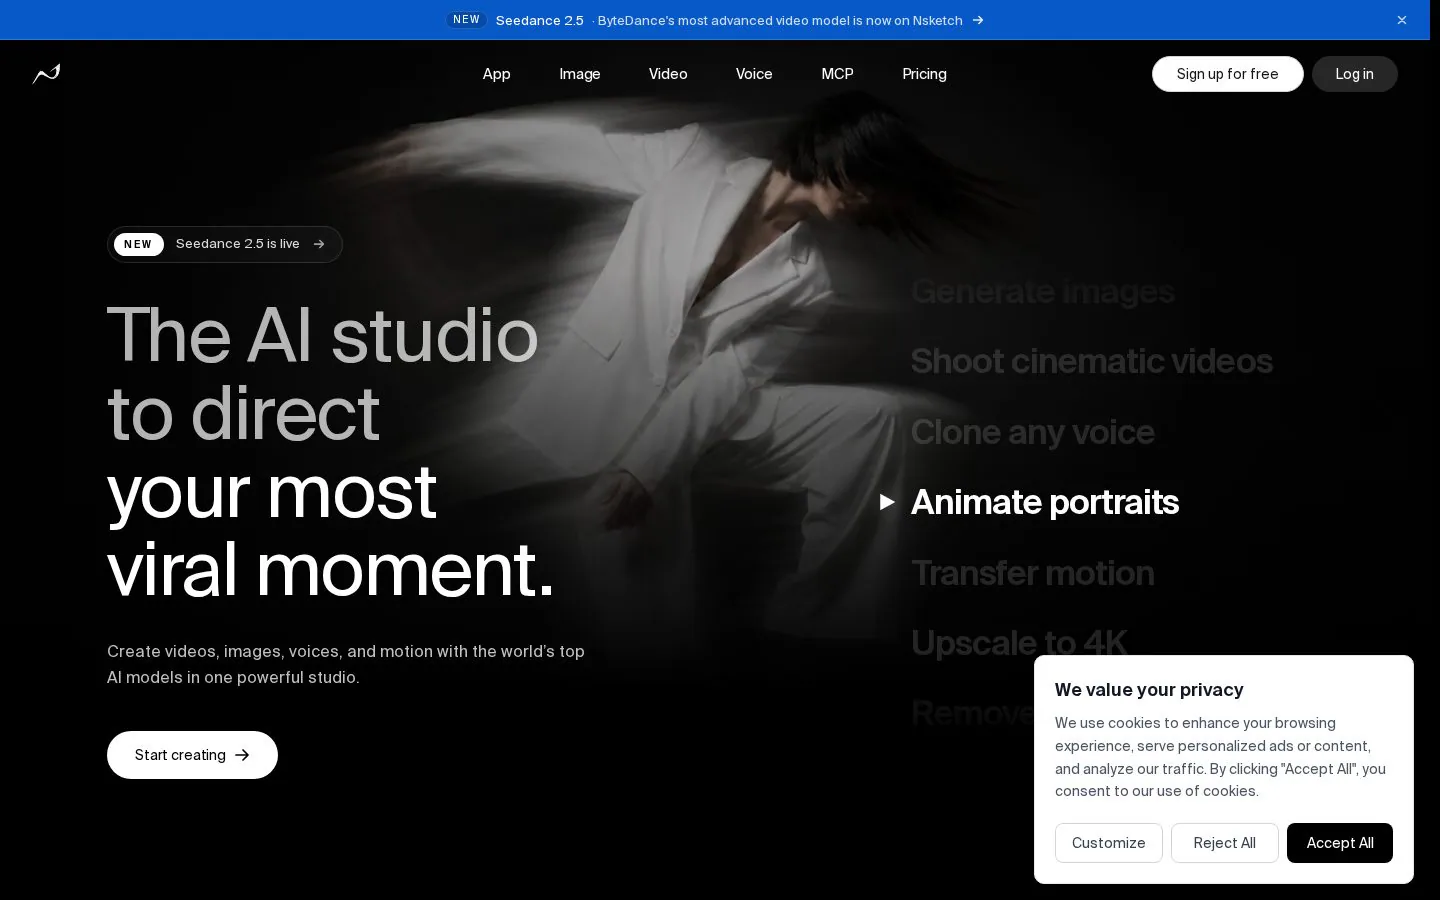Open the Seedance 2.5 banner link
The width and height of the screenshot is (1440, 900).
(x=716, y=20)
